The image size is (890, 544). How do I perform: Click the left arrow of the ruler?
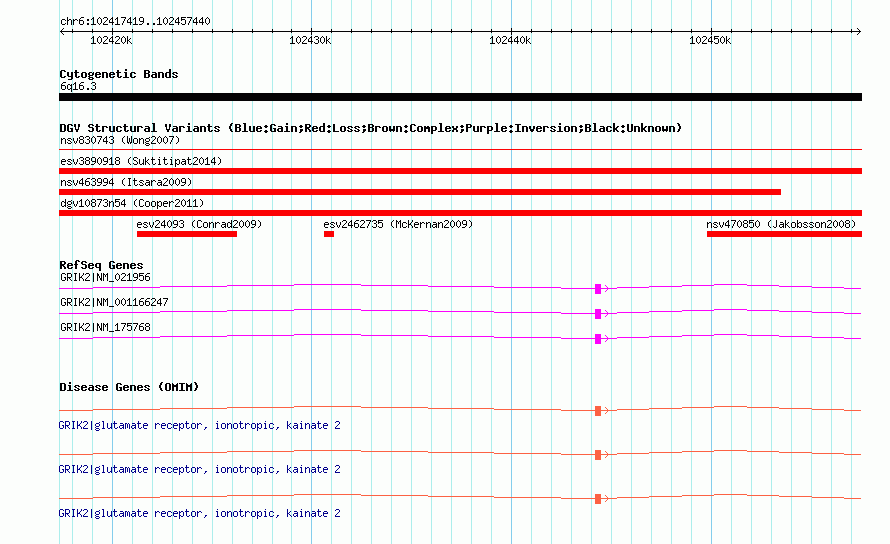pos(62,31)
